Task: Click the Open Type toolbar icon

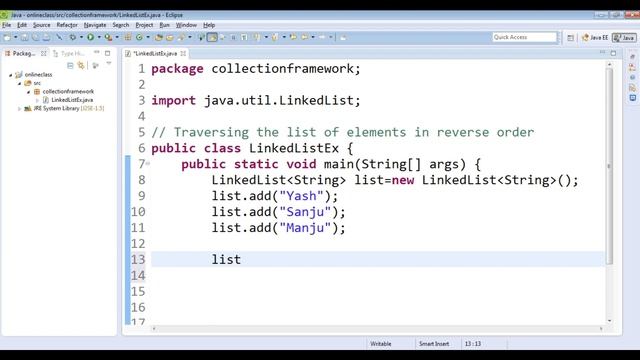Action: point(159,38)
